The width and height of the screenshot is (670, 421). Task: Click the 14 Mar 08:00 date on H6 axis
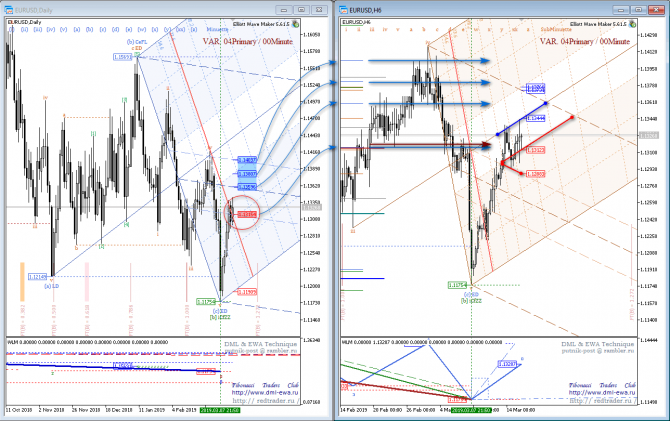(520, 410)
